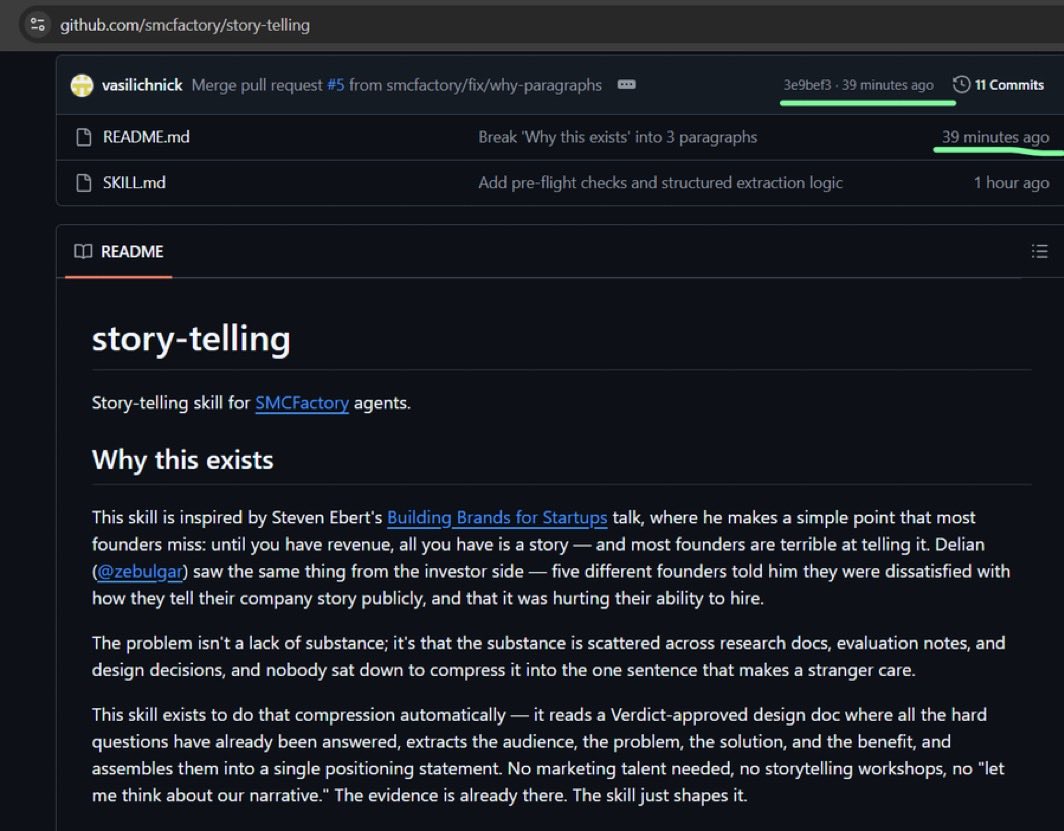Open the README.md file

click(x=146, y=137)
